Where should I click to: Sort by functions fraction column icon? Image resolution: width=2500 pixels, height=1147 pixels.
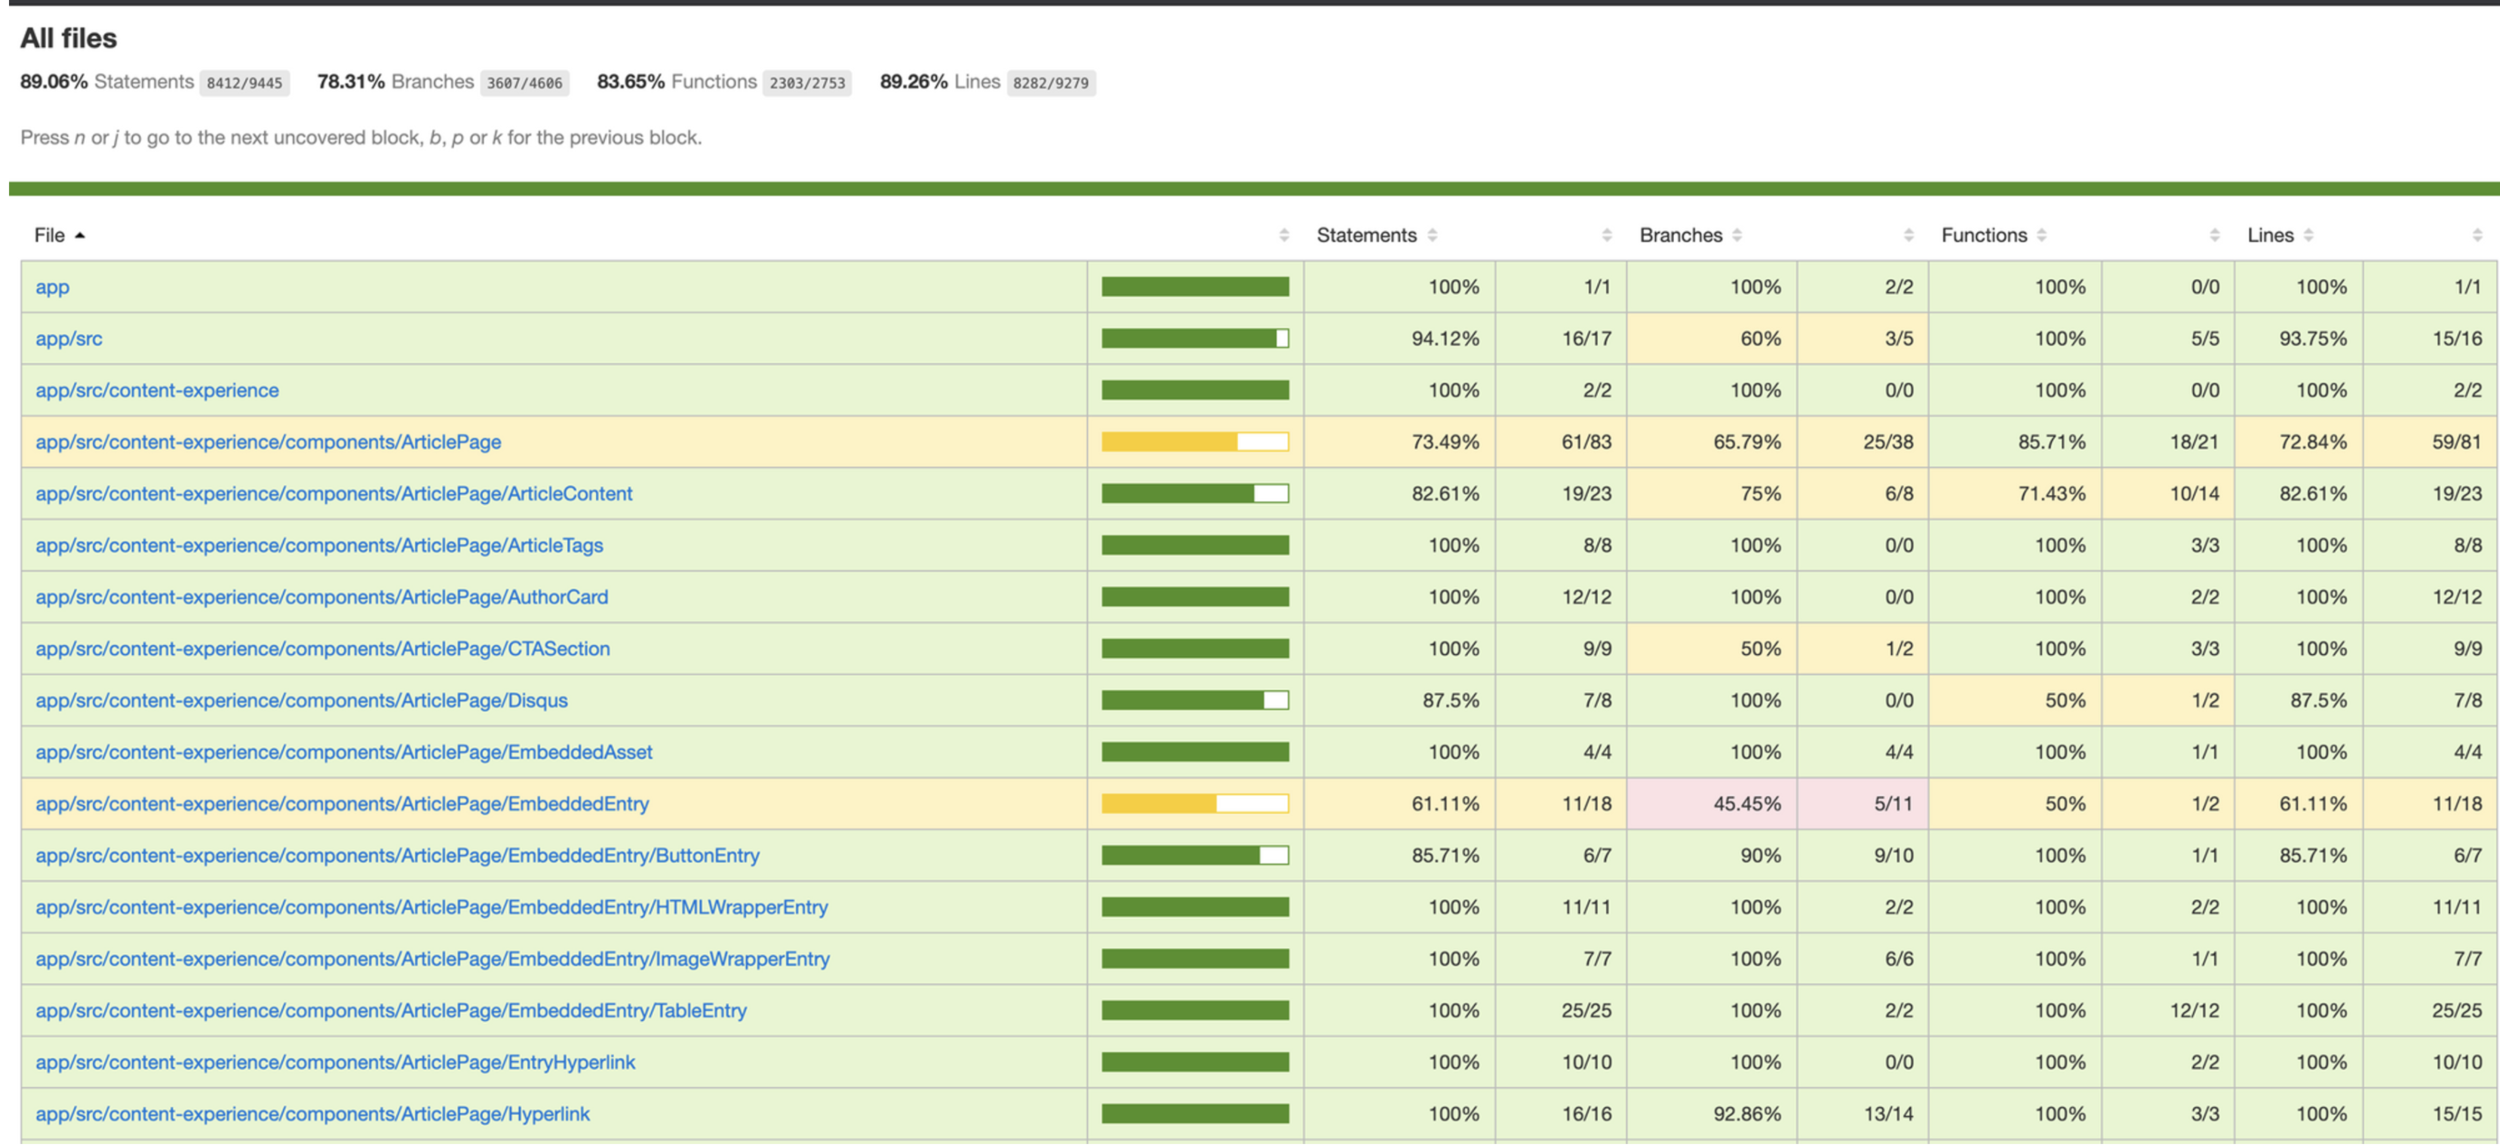(x=2215, y=236)
